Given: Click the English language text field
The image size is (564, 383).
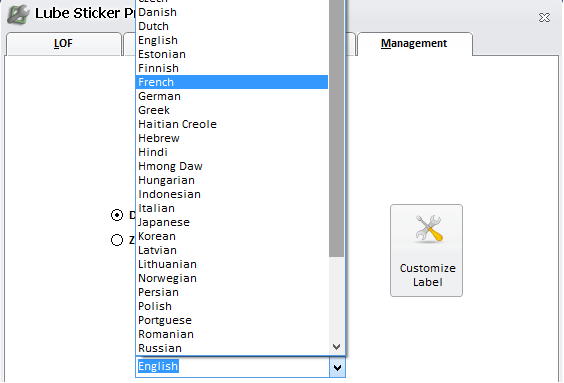Looking at the screenshot, I should point(232,367).
